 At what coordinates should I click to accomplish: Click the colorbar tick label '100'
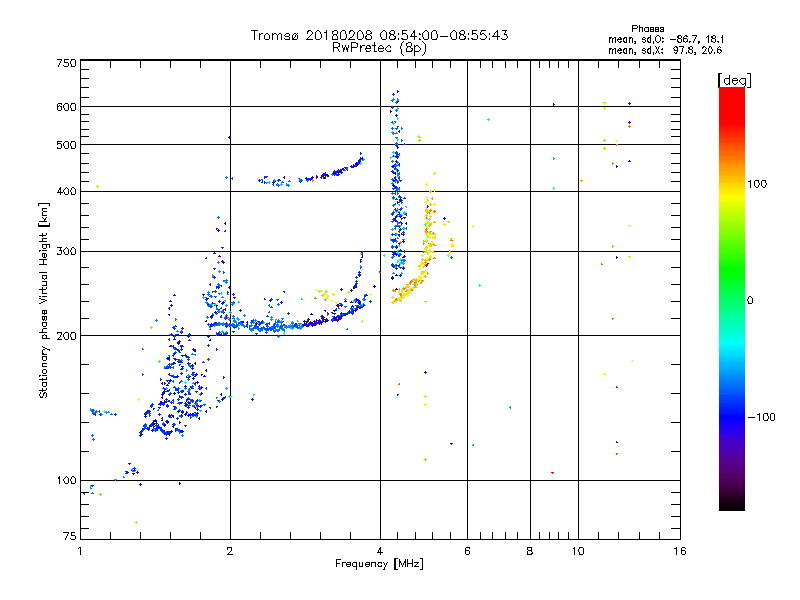pyautogui.click(x=757, y=184)
